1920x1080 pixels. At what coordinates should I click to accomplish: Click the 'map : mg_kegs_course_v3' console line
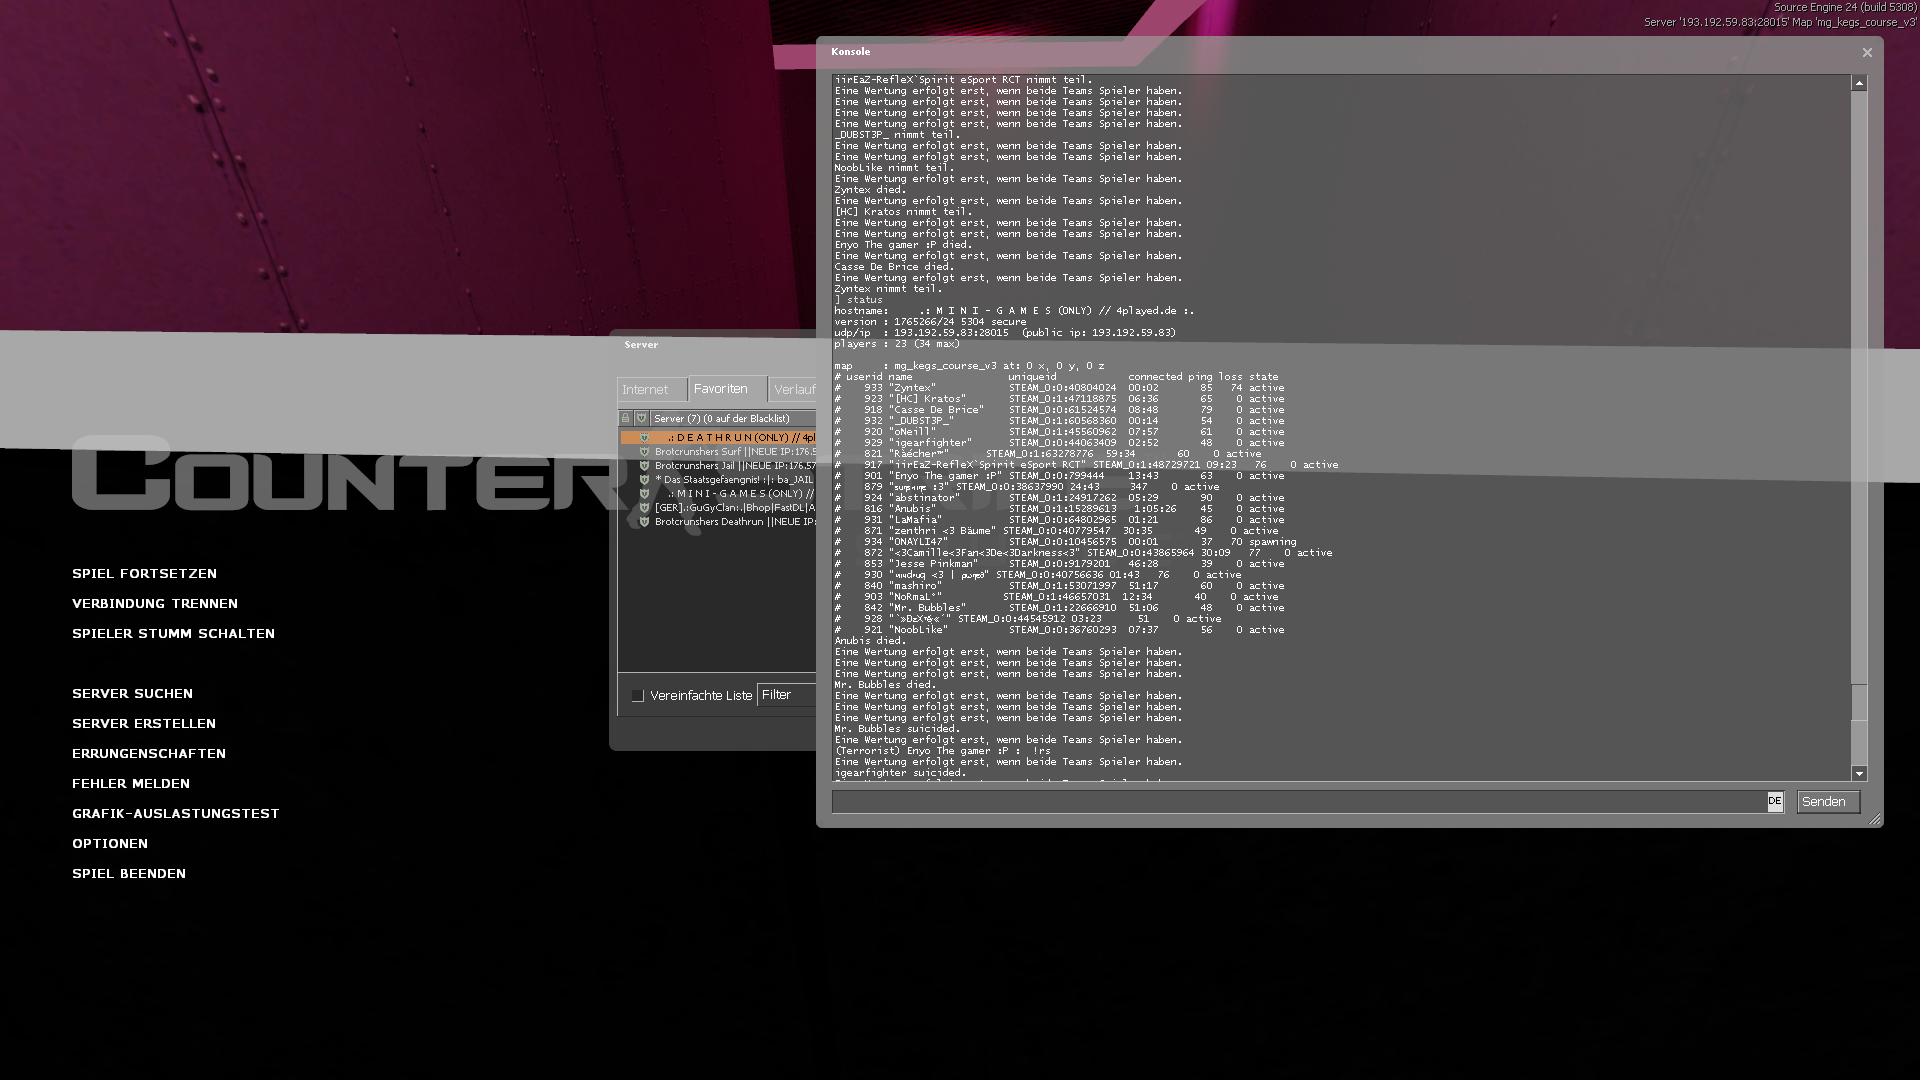[x=969, y=366]
